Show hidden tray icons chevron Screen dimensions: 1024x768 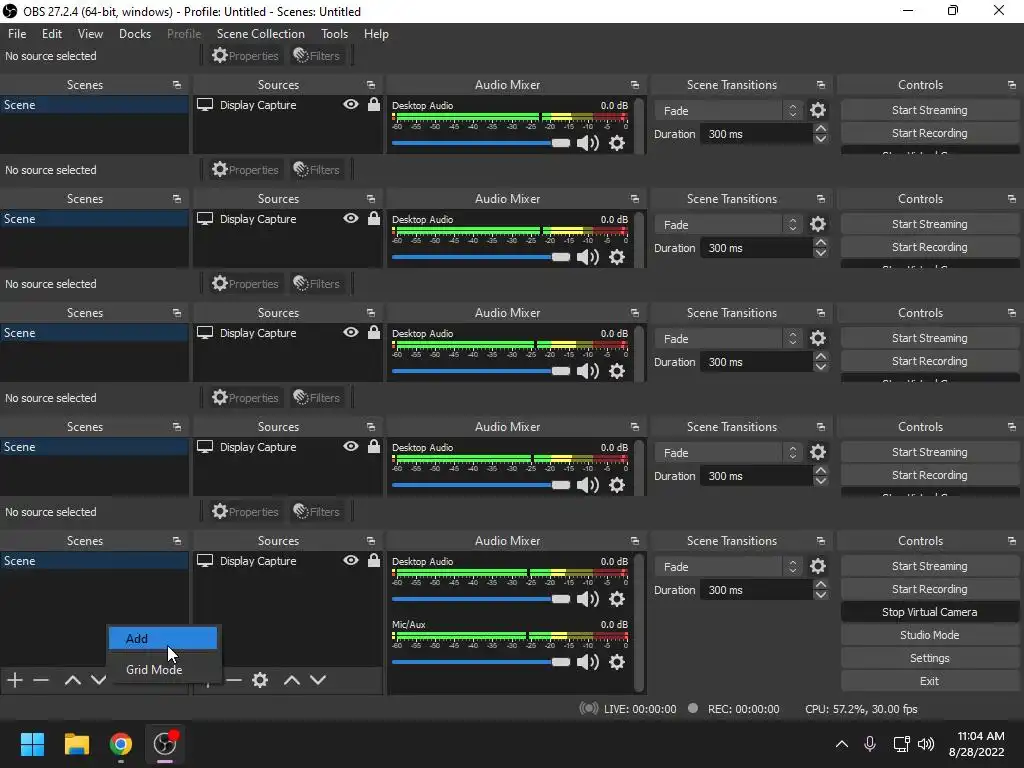point(842,744)
